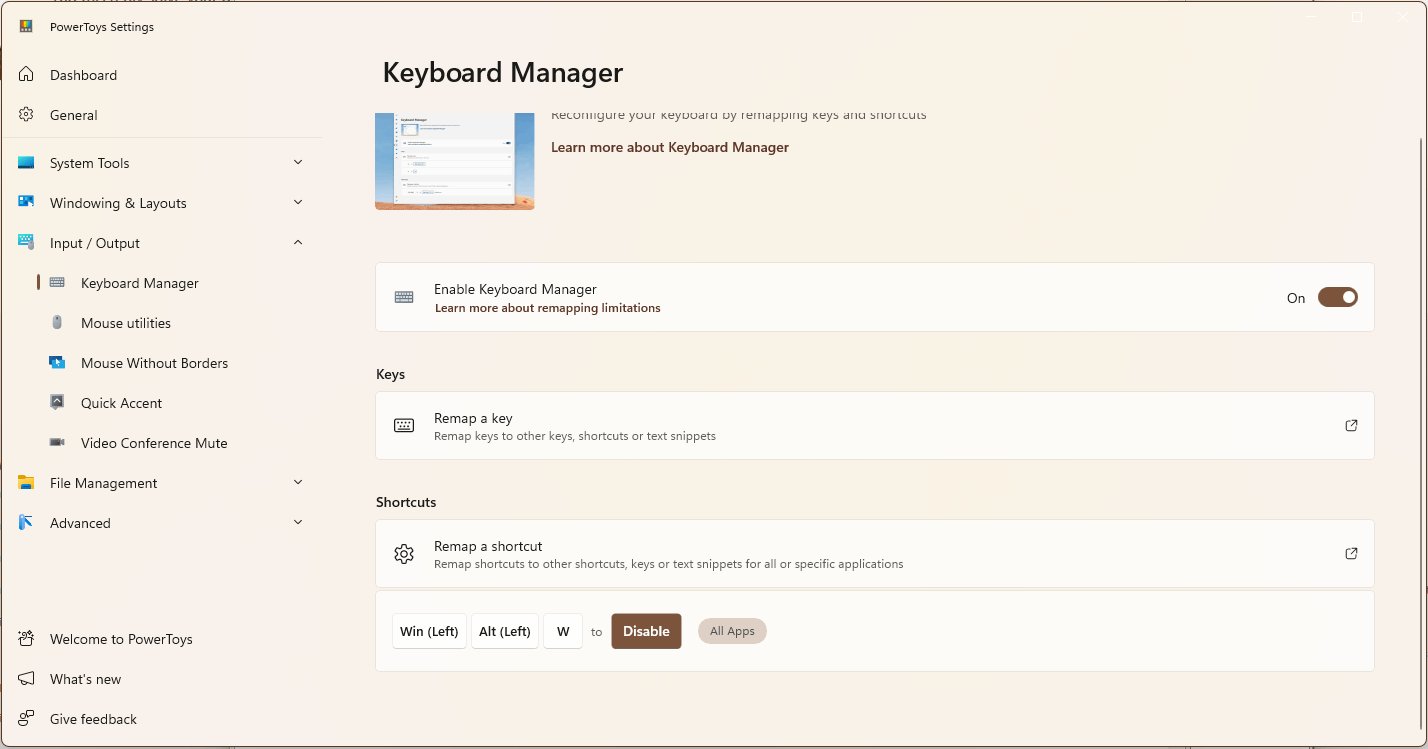
Task: Click the Mouse utilities icon
Action: tap(58, 323)
